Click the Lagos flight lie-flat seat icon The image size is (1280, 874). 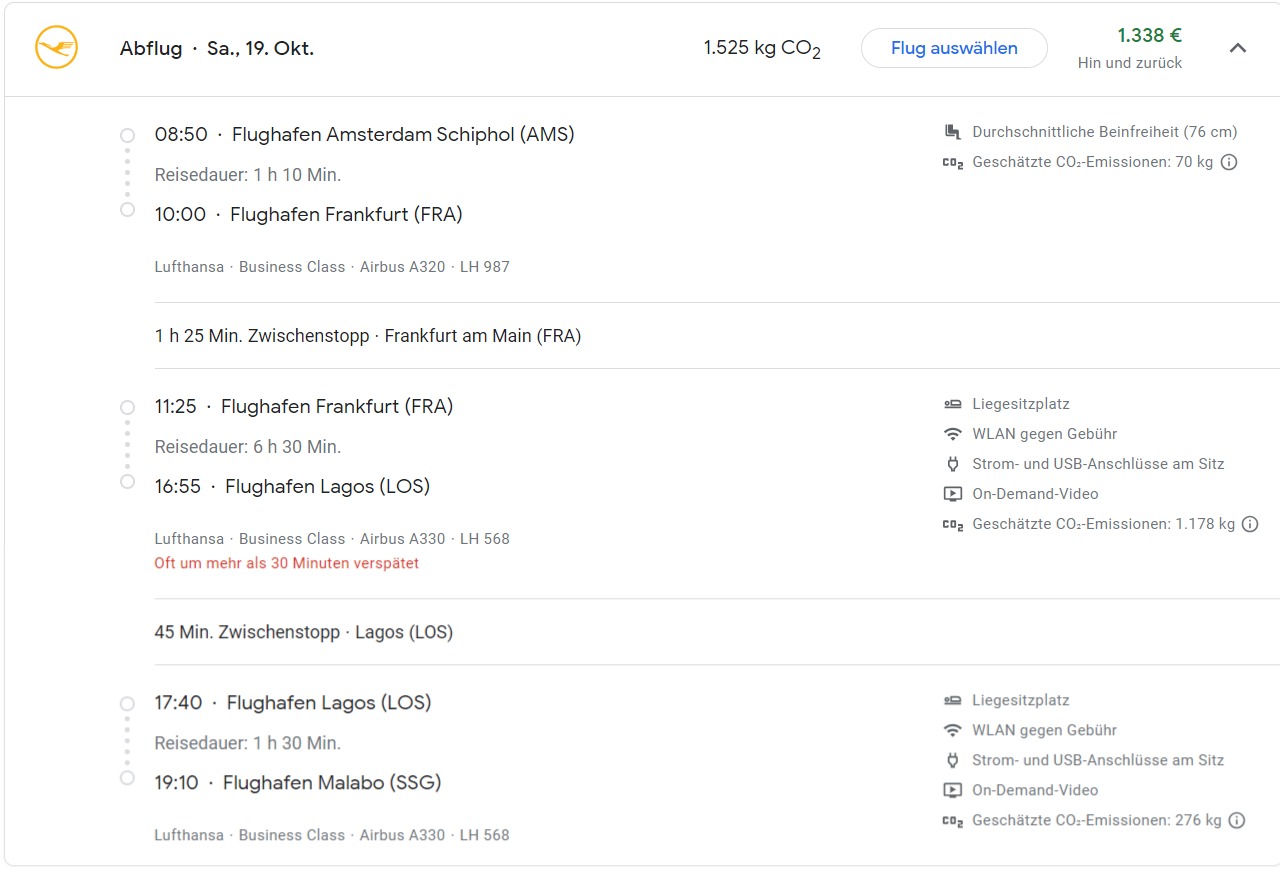pyautogui.click(x=952, y=700)
